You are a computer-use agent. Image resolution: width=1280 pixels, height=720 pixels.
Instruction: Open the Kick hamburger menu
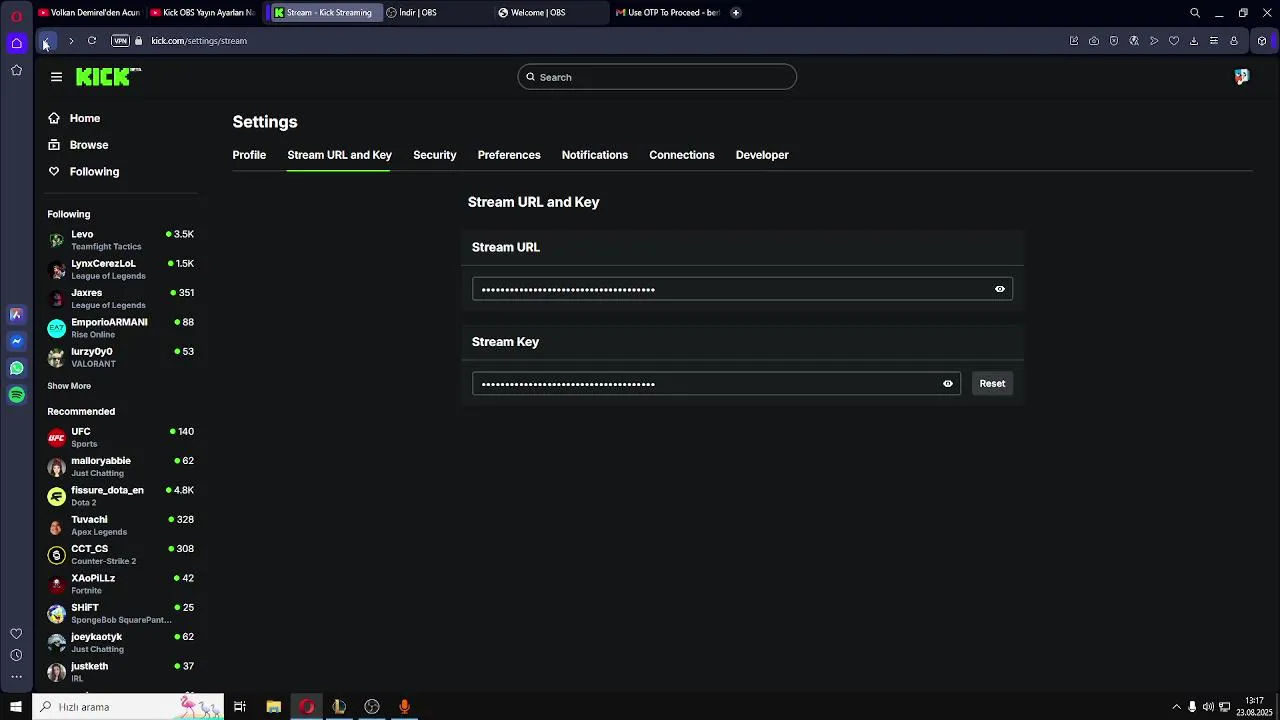coord(56,77)
